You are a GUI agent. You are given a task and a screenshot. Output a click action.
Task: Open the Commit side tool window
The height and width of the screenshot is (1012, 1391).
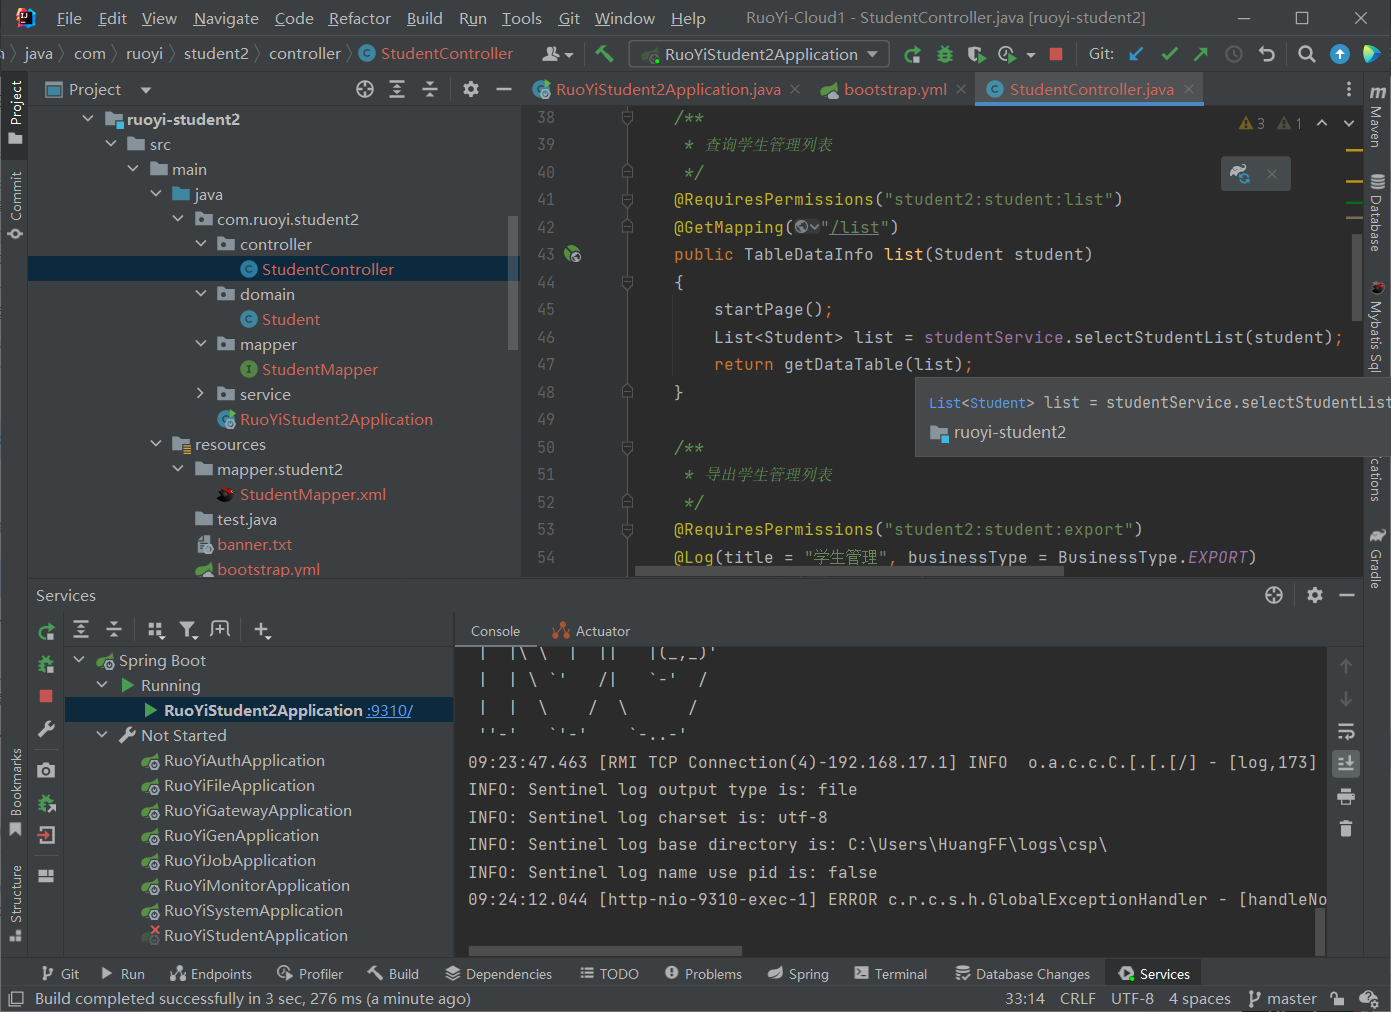pyautogui.click(x=15, y=205)
